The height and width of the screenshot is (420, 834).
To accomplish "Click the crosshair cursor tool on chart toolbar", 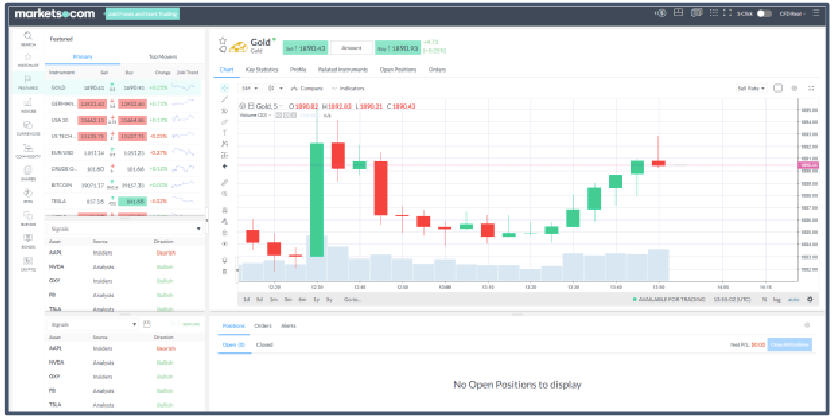I will point(224,88).
